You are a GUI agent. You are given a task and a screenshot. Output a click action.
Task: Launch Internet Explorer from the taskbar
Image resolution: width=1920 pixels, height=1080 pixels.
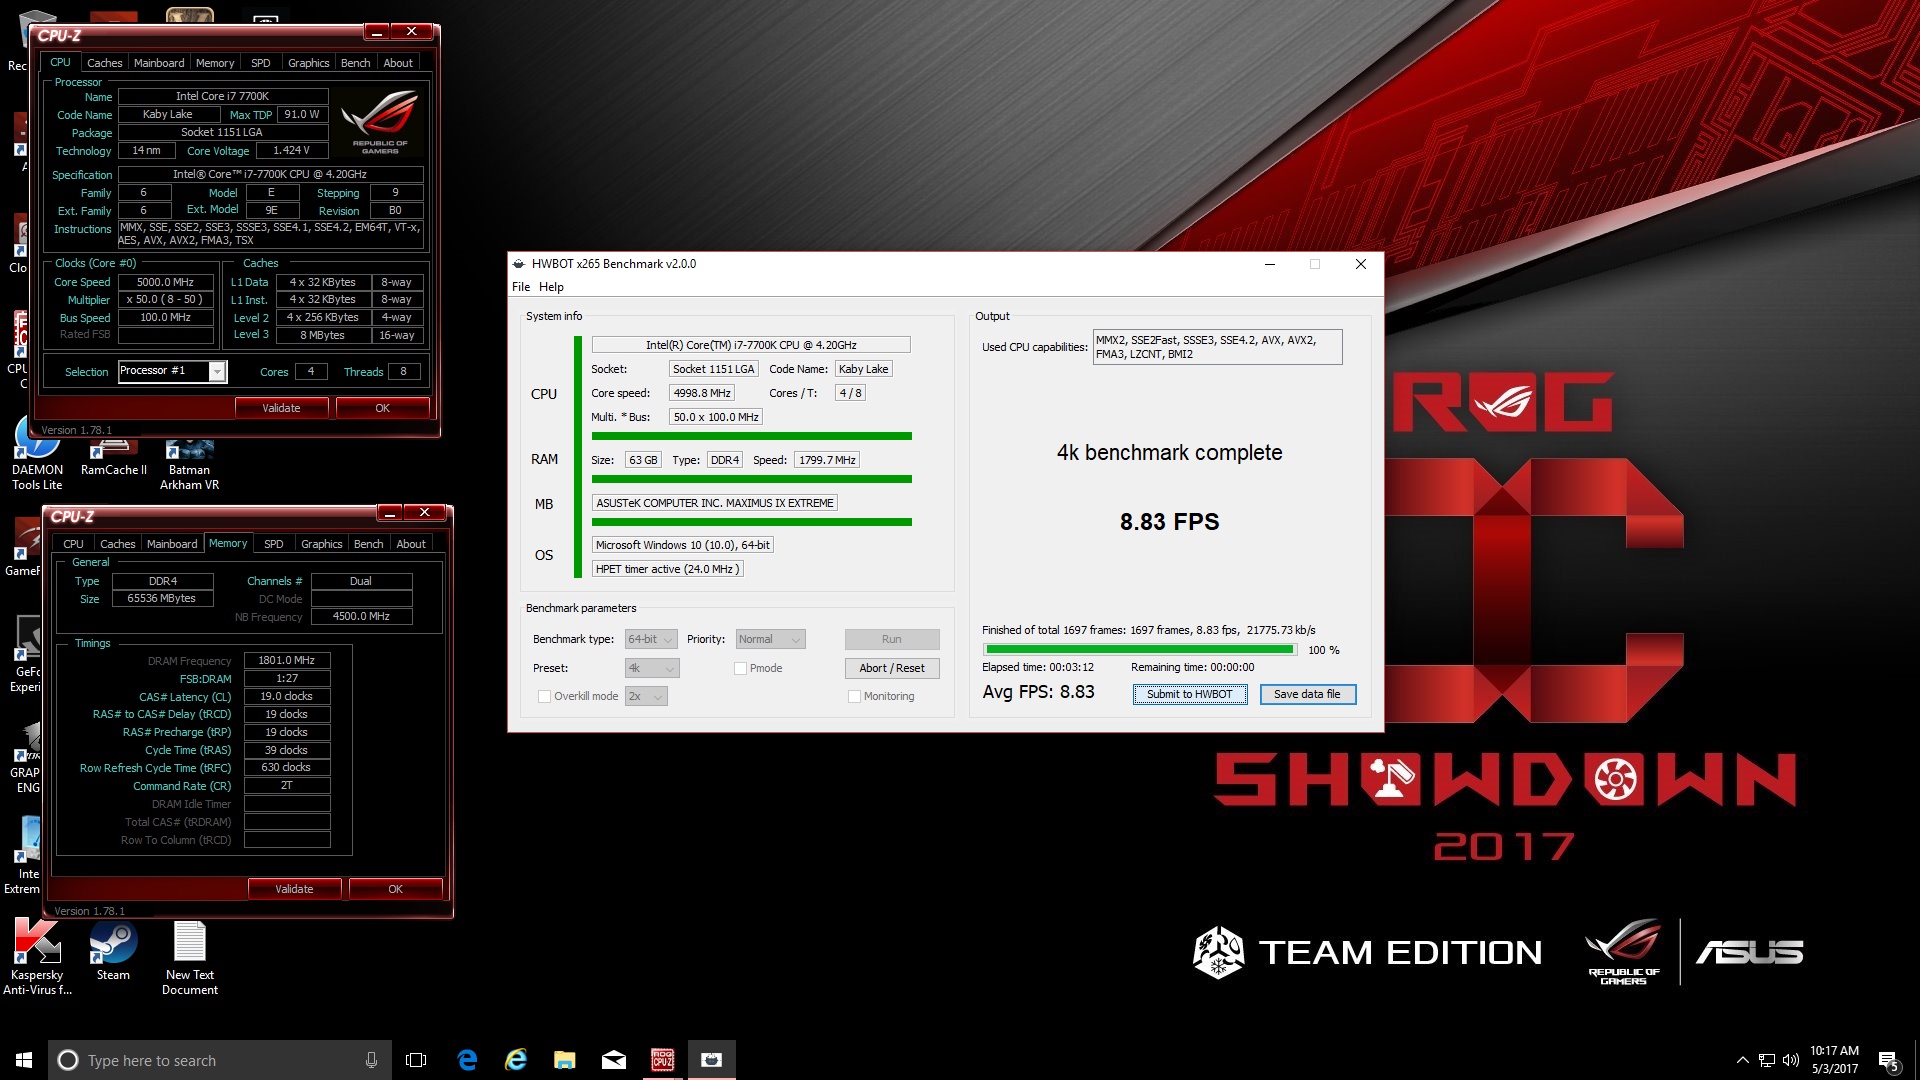(x=516, y=1060)
